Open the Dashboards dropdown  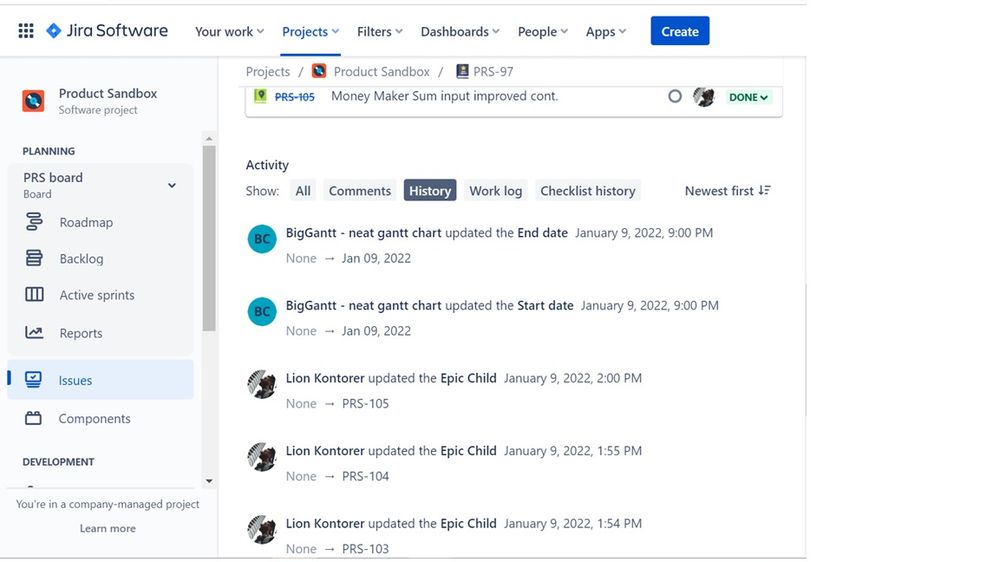[460, 31]
